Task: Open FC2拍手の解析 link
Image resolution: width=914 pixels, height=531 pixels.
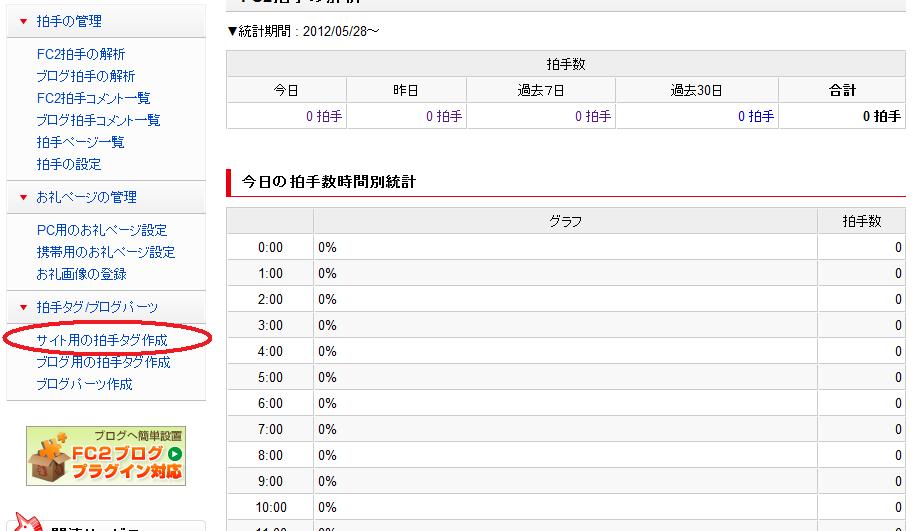Action: [x=81, y=54]
